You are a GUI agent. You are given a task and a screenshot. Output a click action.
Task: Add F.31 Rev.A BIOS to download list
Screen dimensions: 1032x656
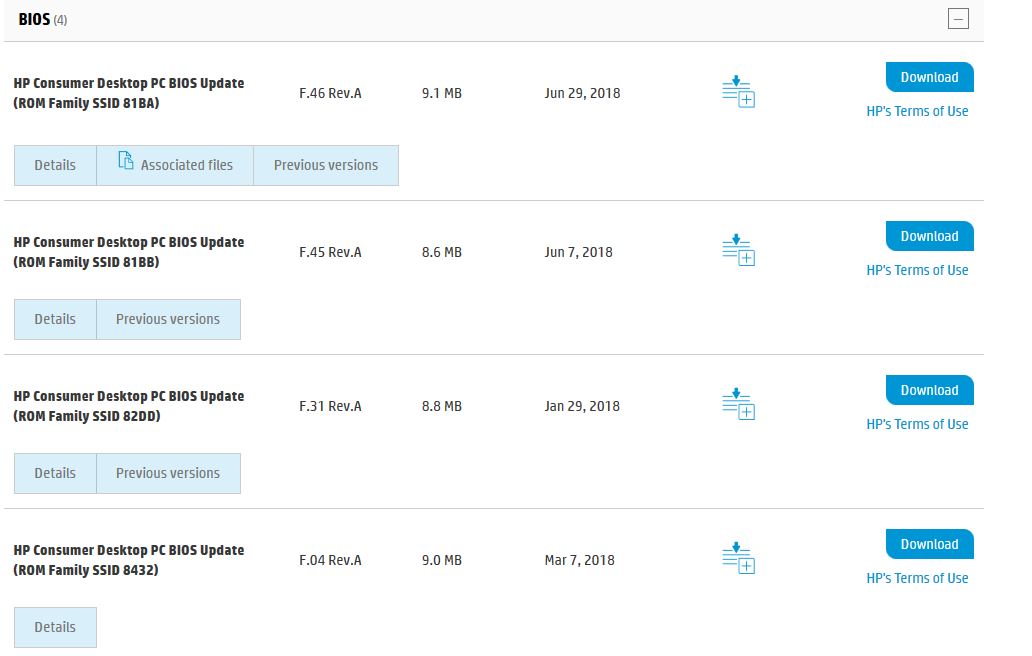[x=738, y=405]
